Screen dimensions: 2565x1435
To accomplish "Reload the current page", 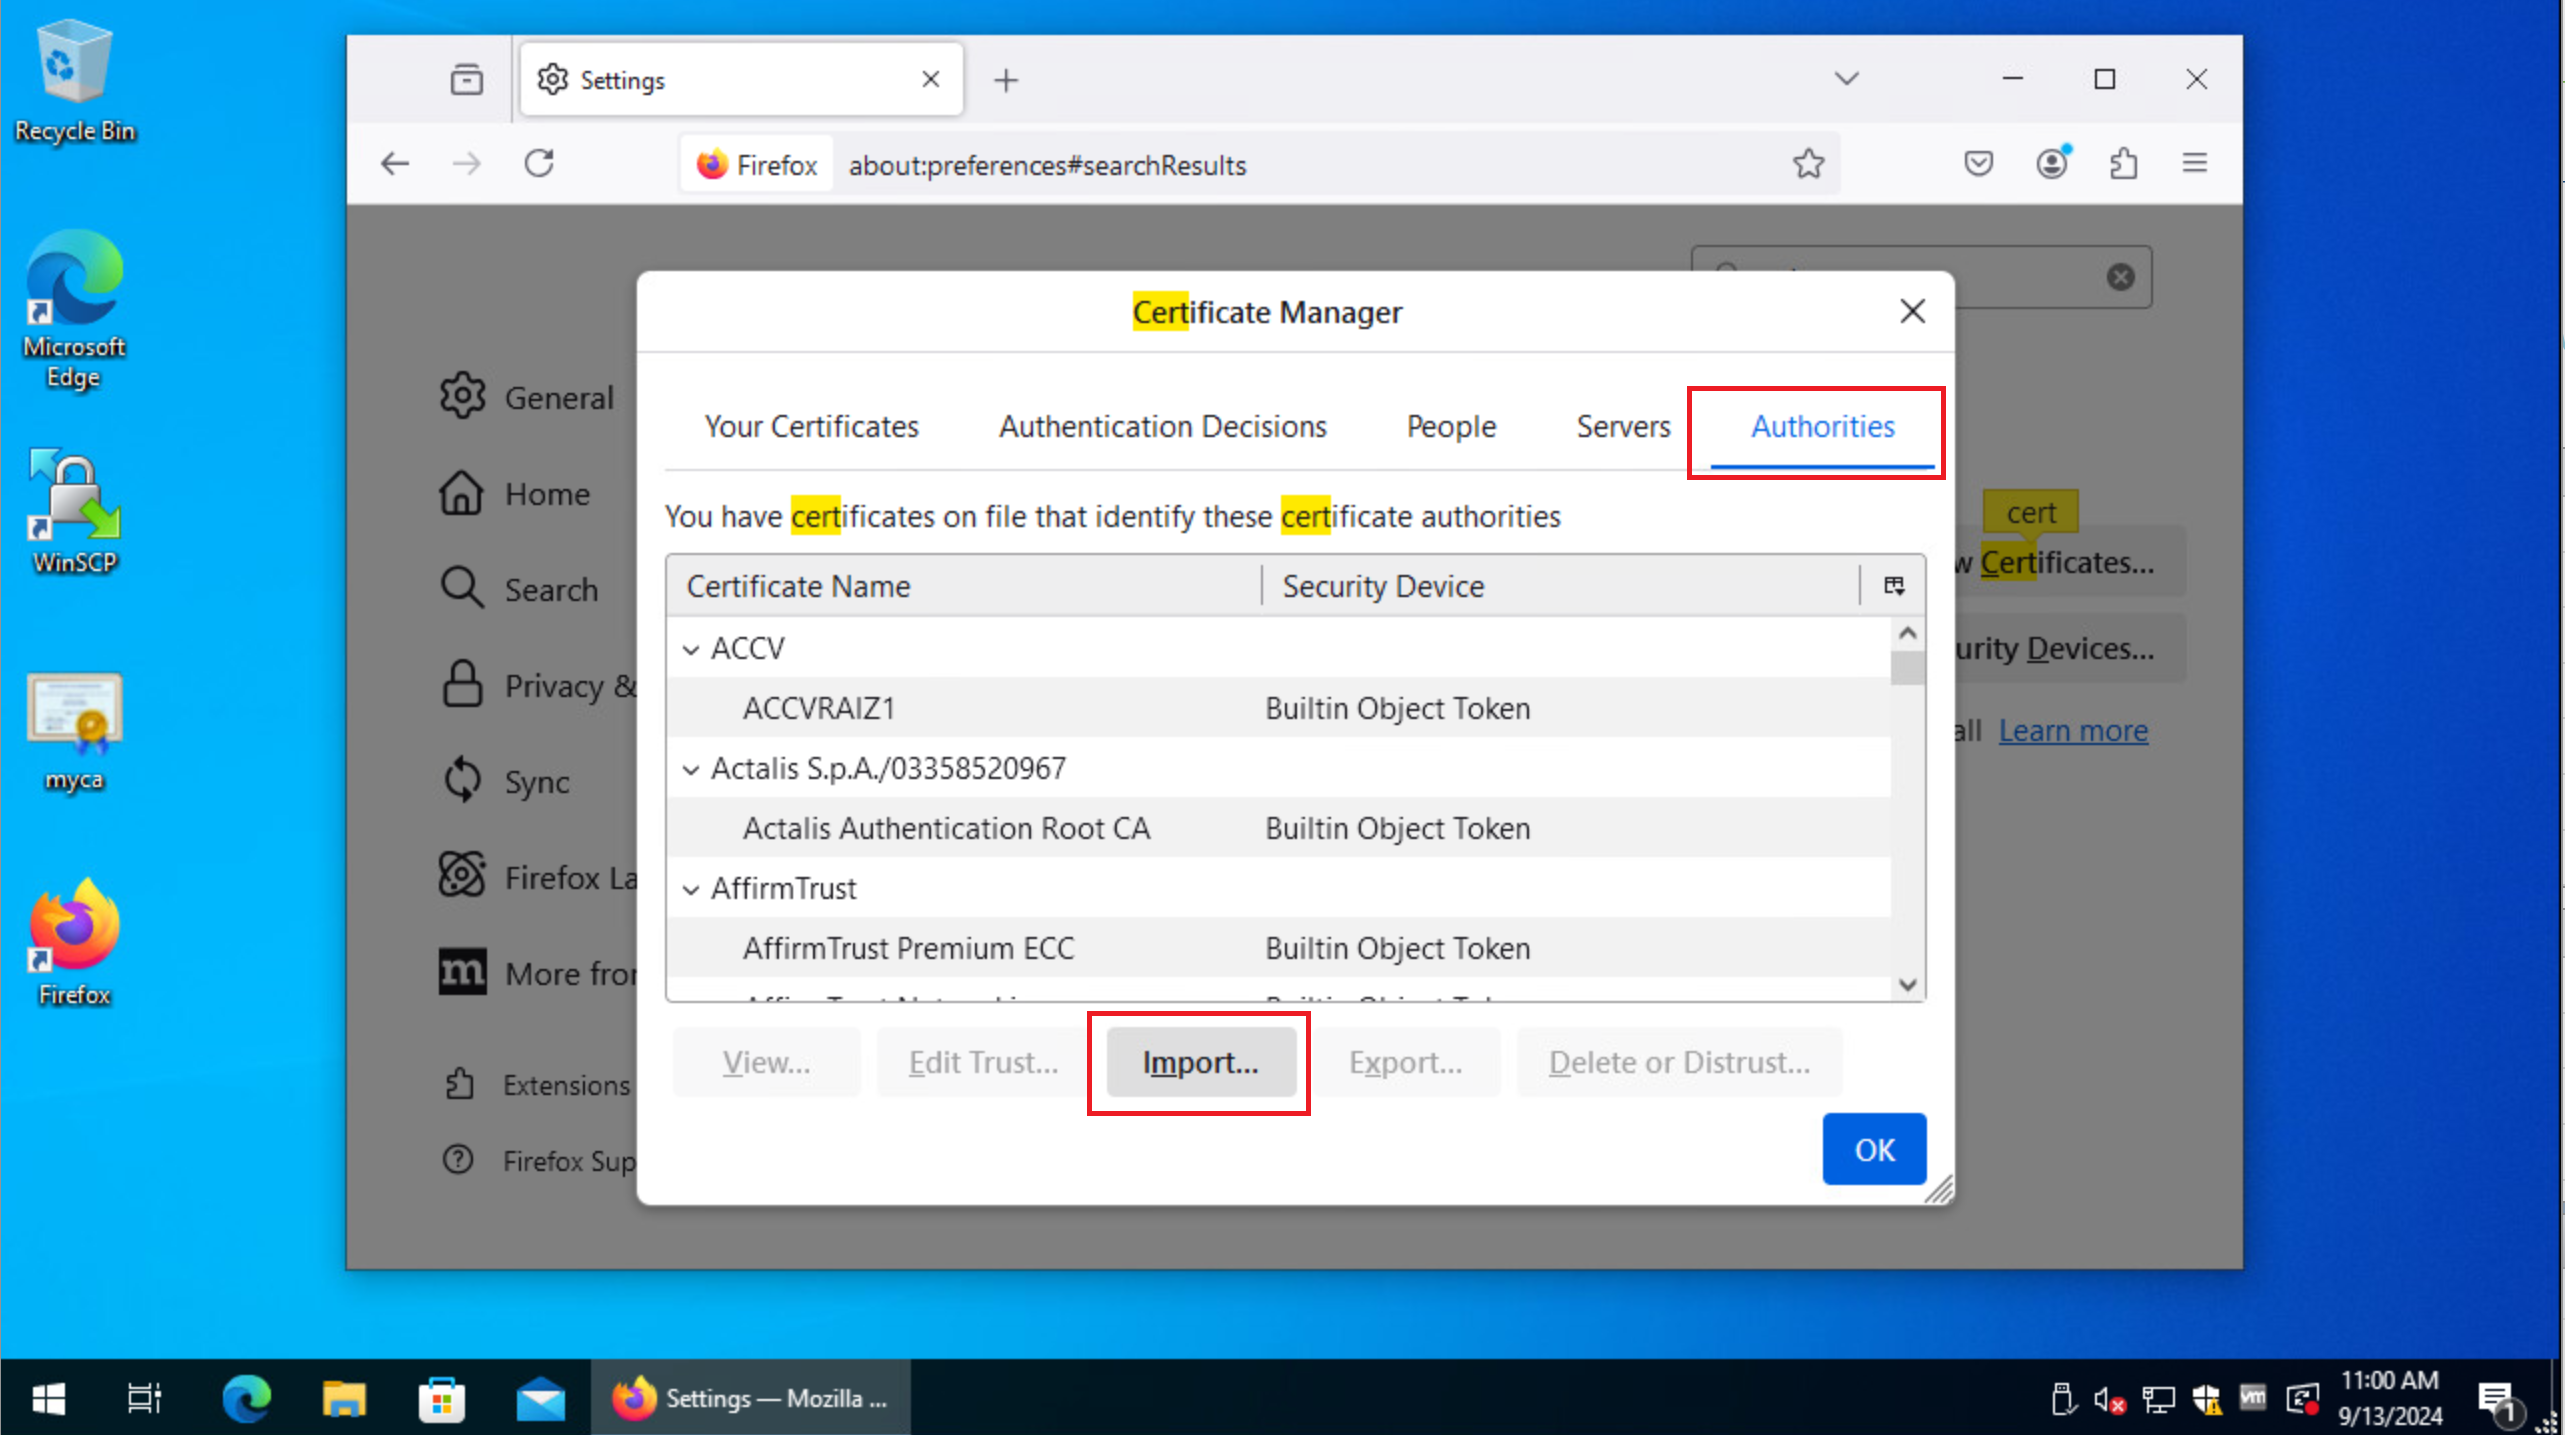I will pyautogui.click(x=539, y=163).
